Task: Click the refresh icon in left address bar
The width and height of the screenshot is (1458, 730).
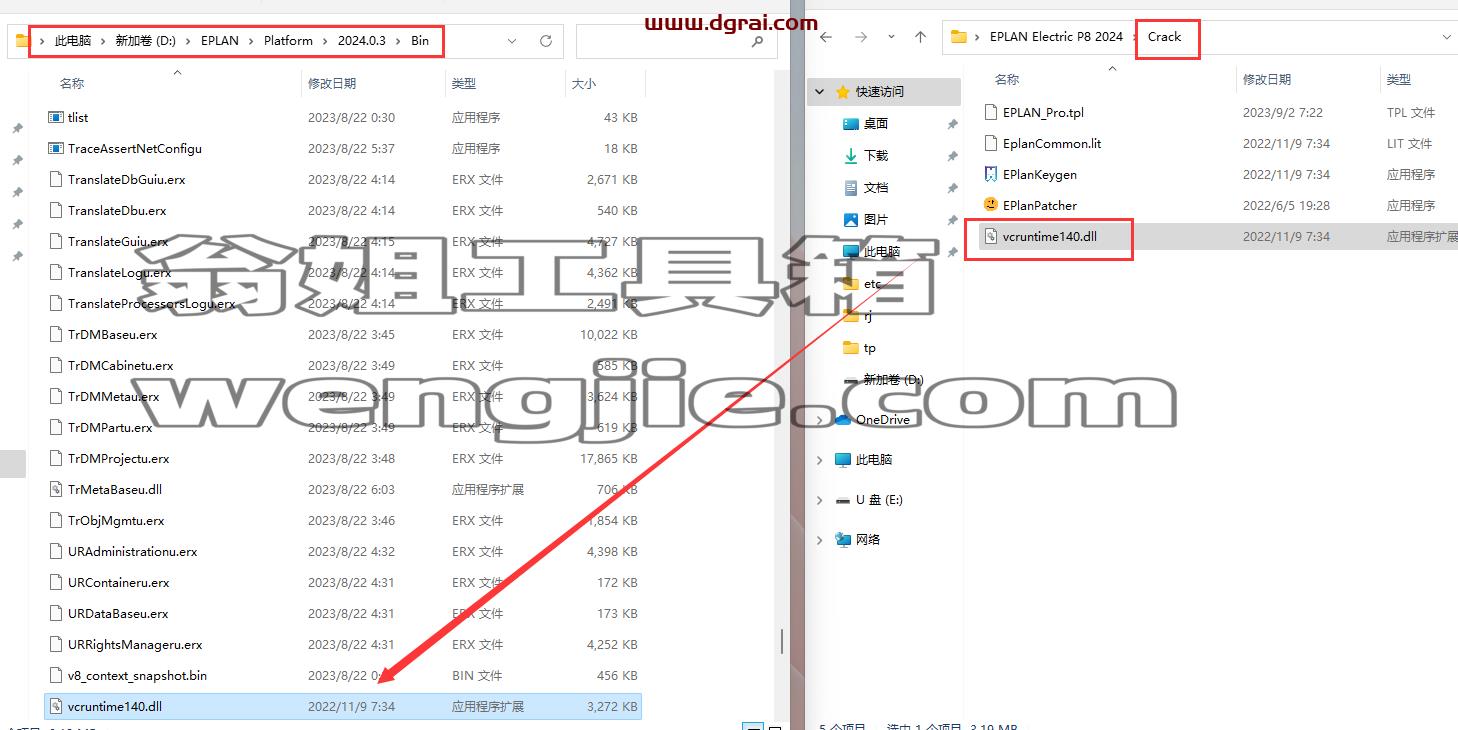Action: [545, 41]
